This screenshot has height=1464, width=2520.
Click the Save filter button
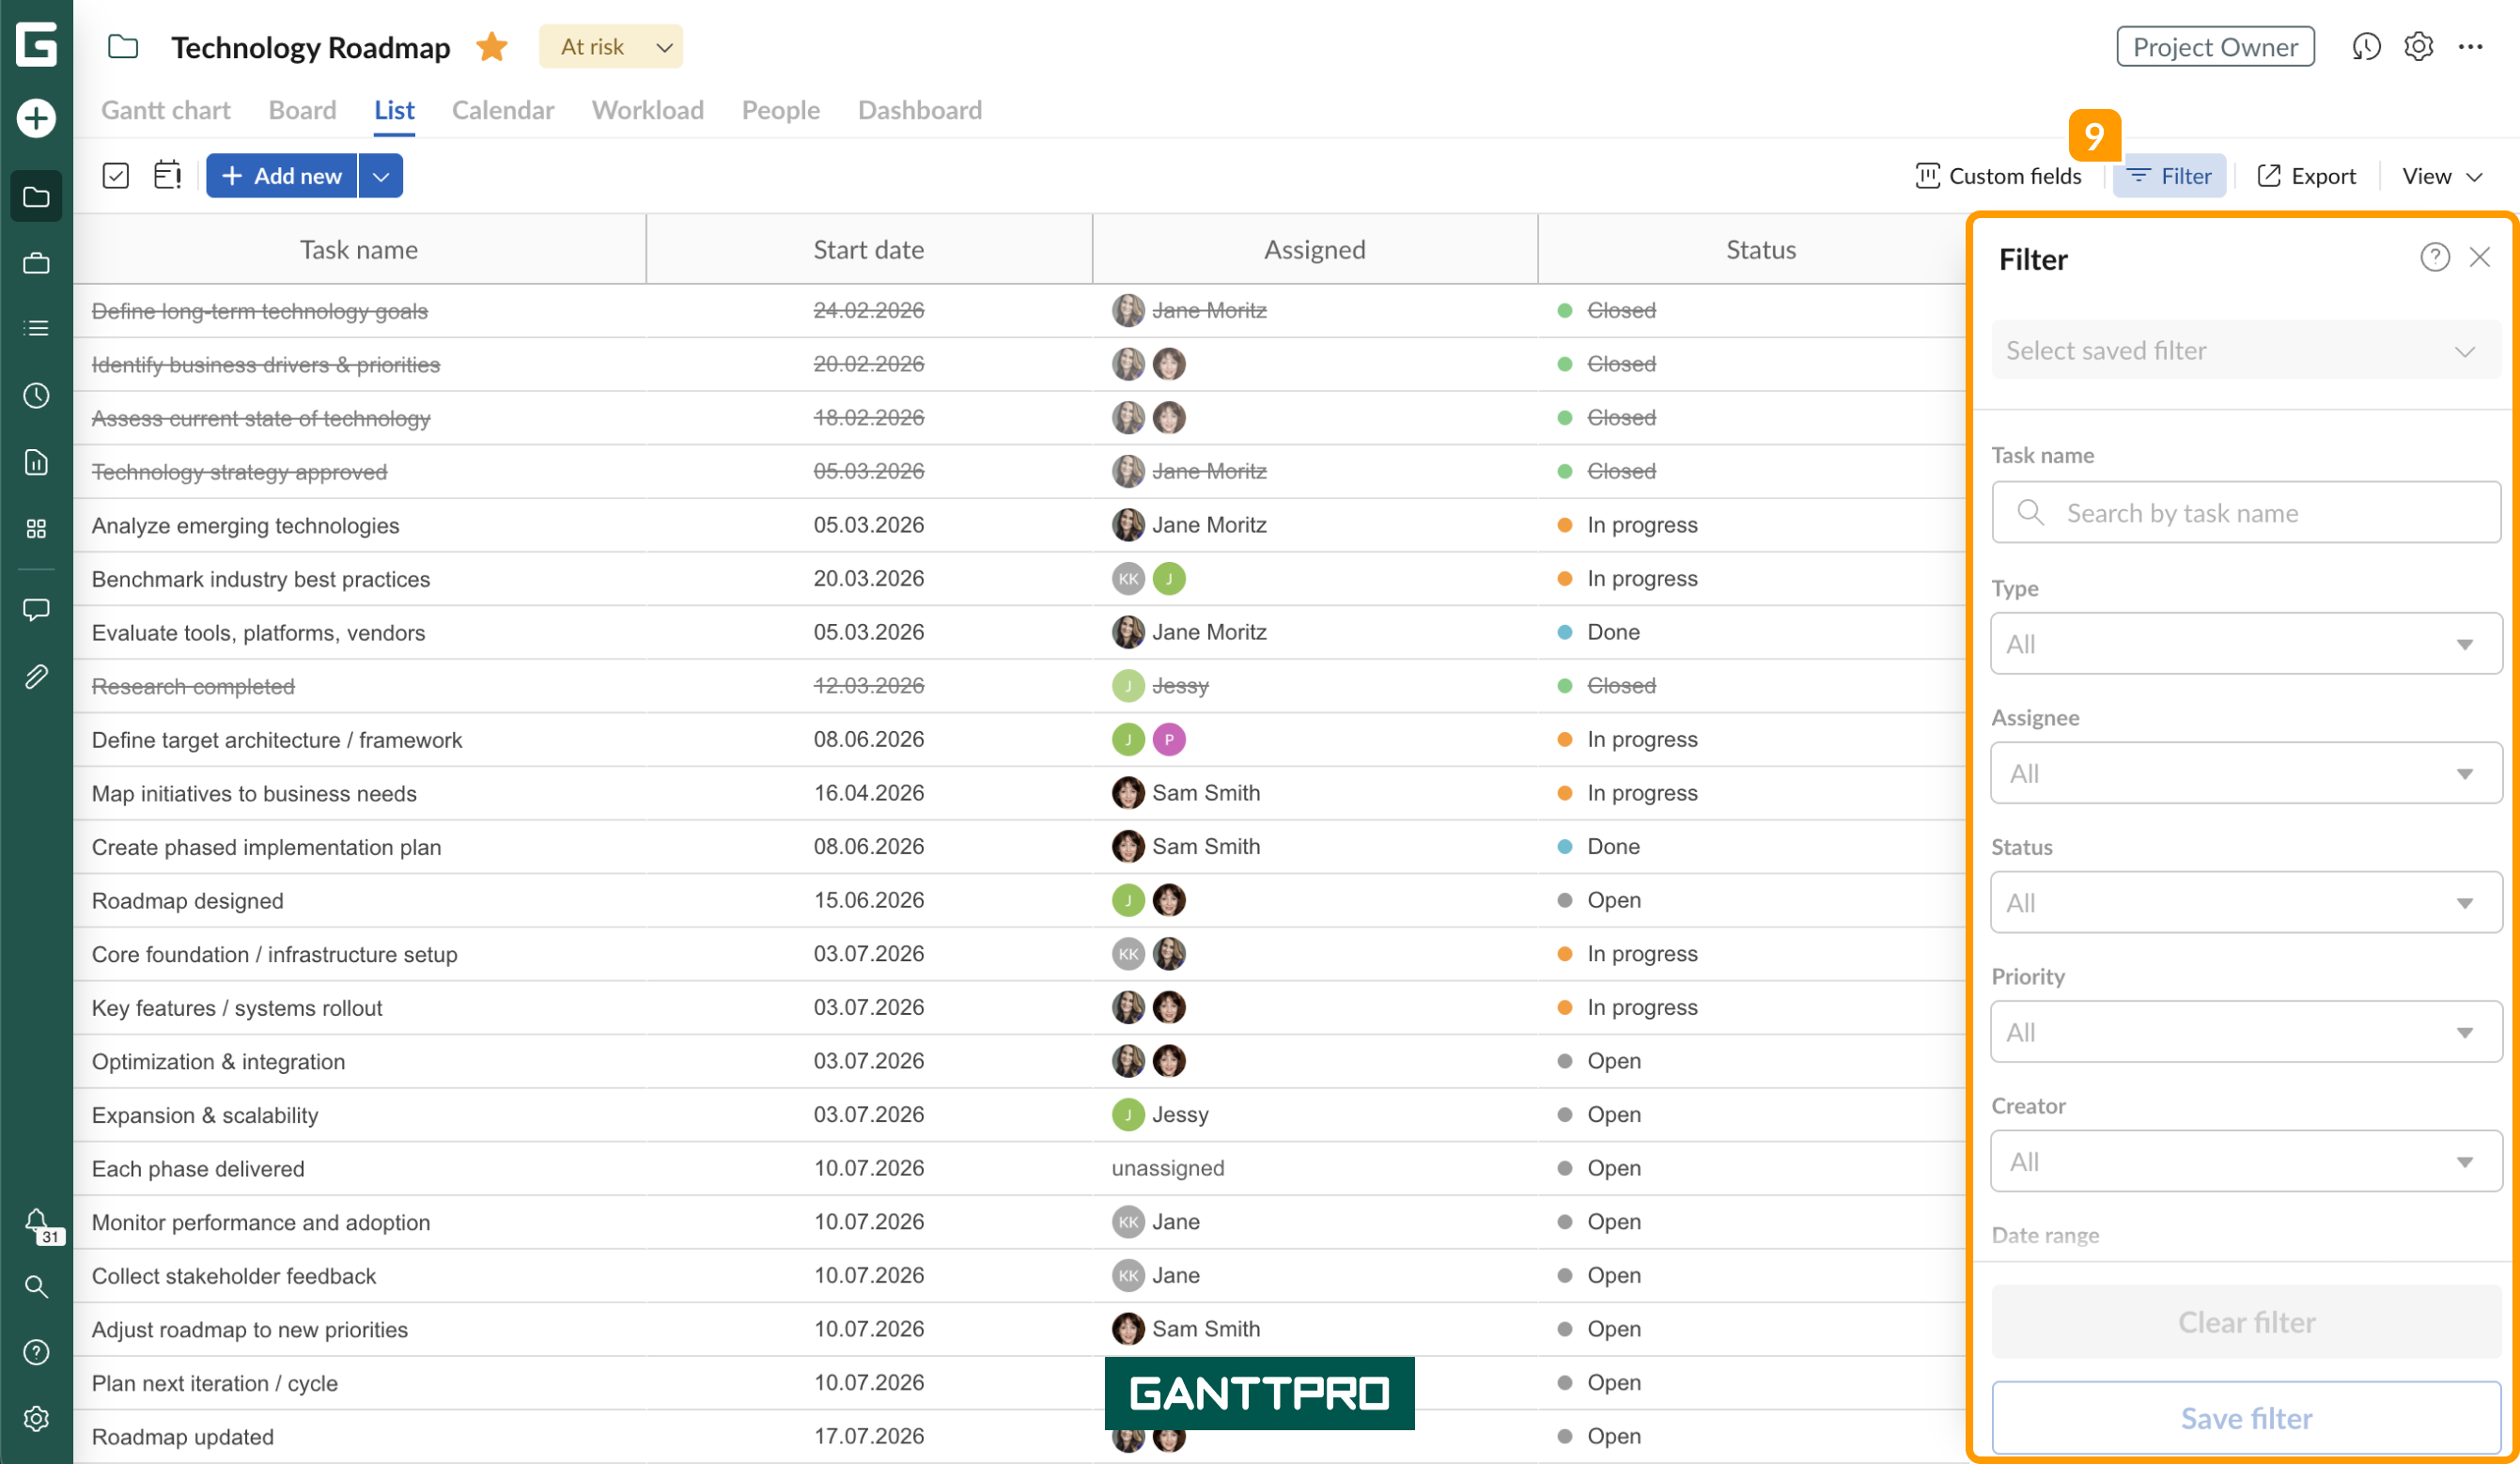pyautogui.click(x=2245, y=1418)
